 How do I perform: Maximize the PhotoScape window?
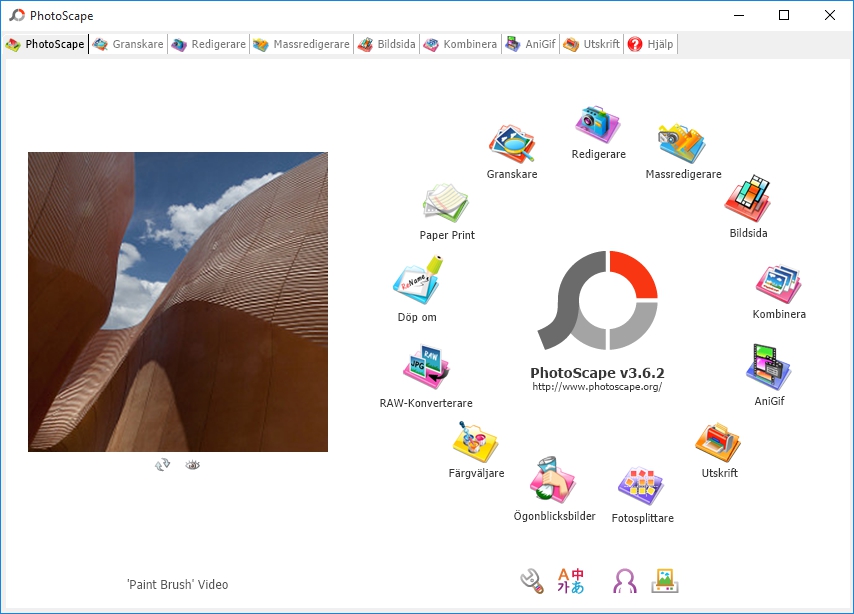pyautogui.click(x=784, y=15)
